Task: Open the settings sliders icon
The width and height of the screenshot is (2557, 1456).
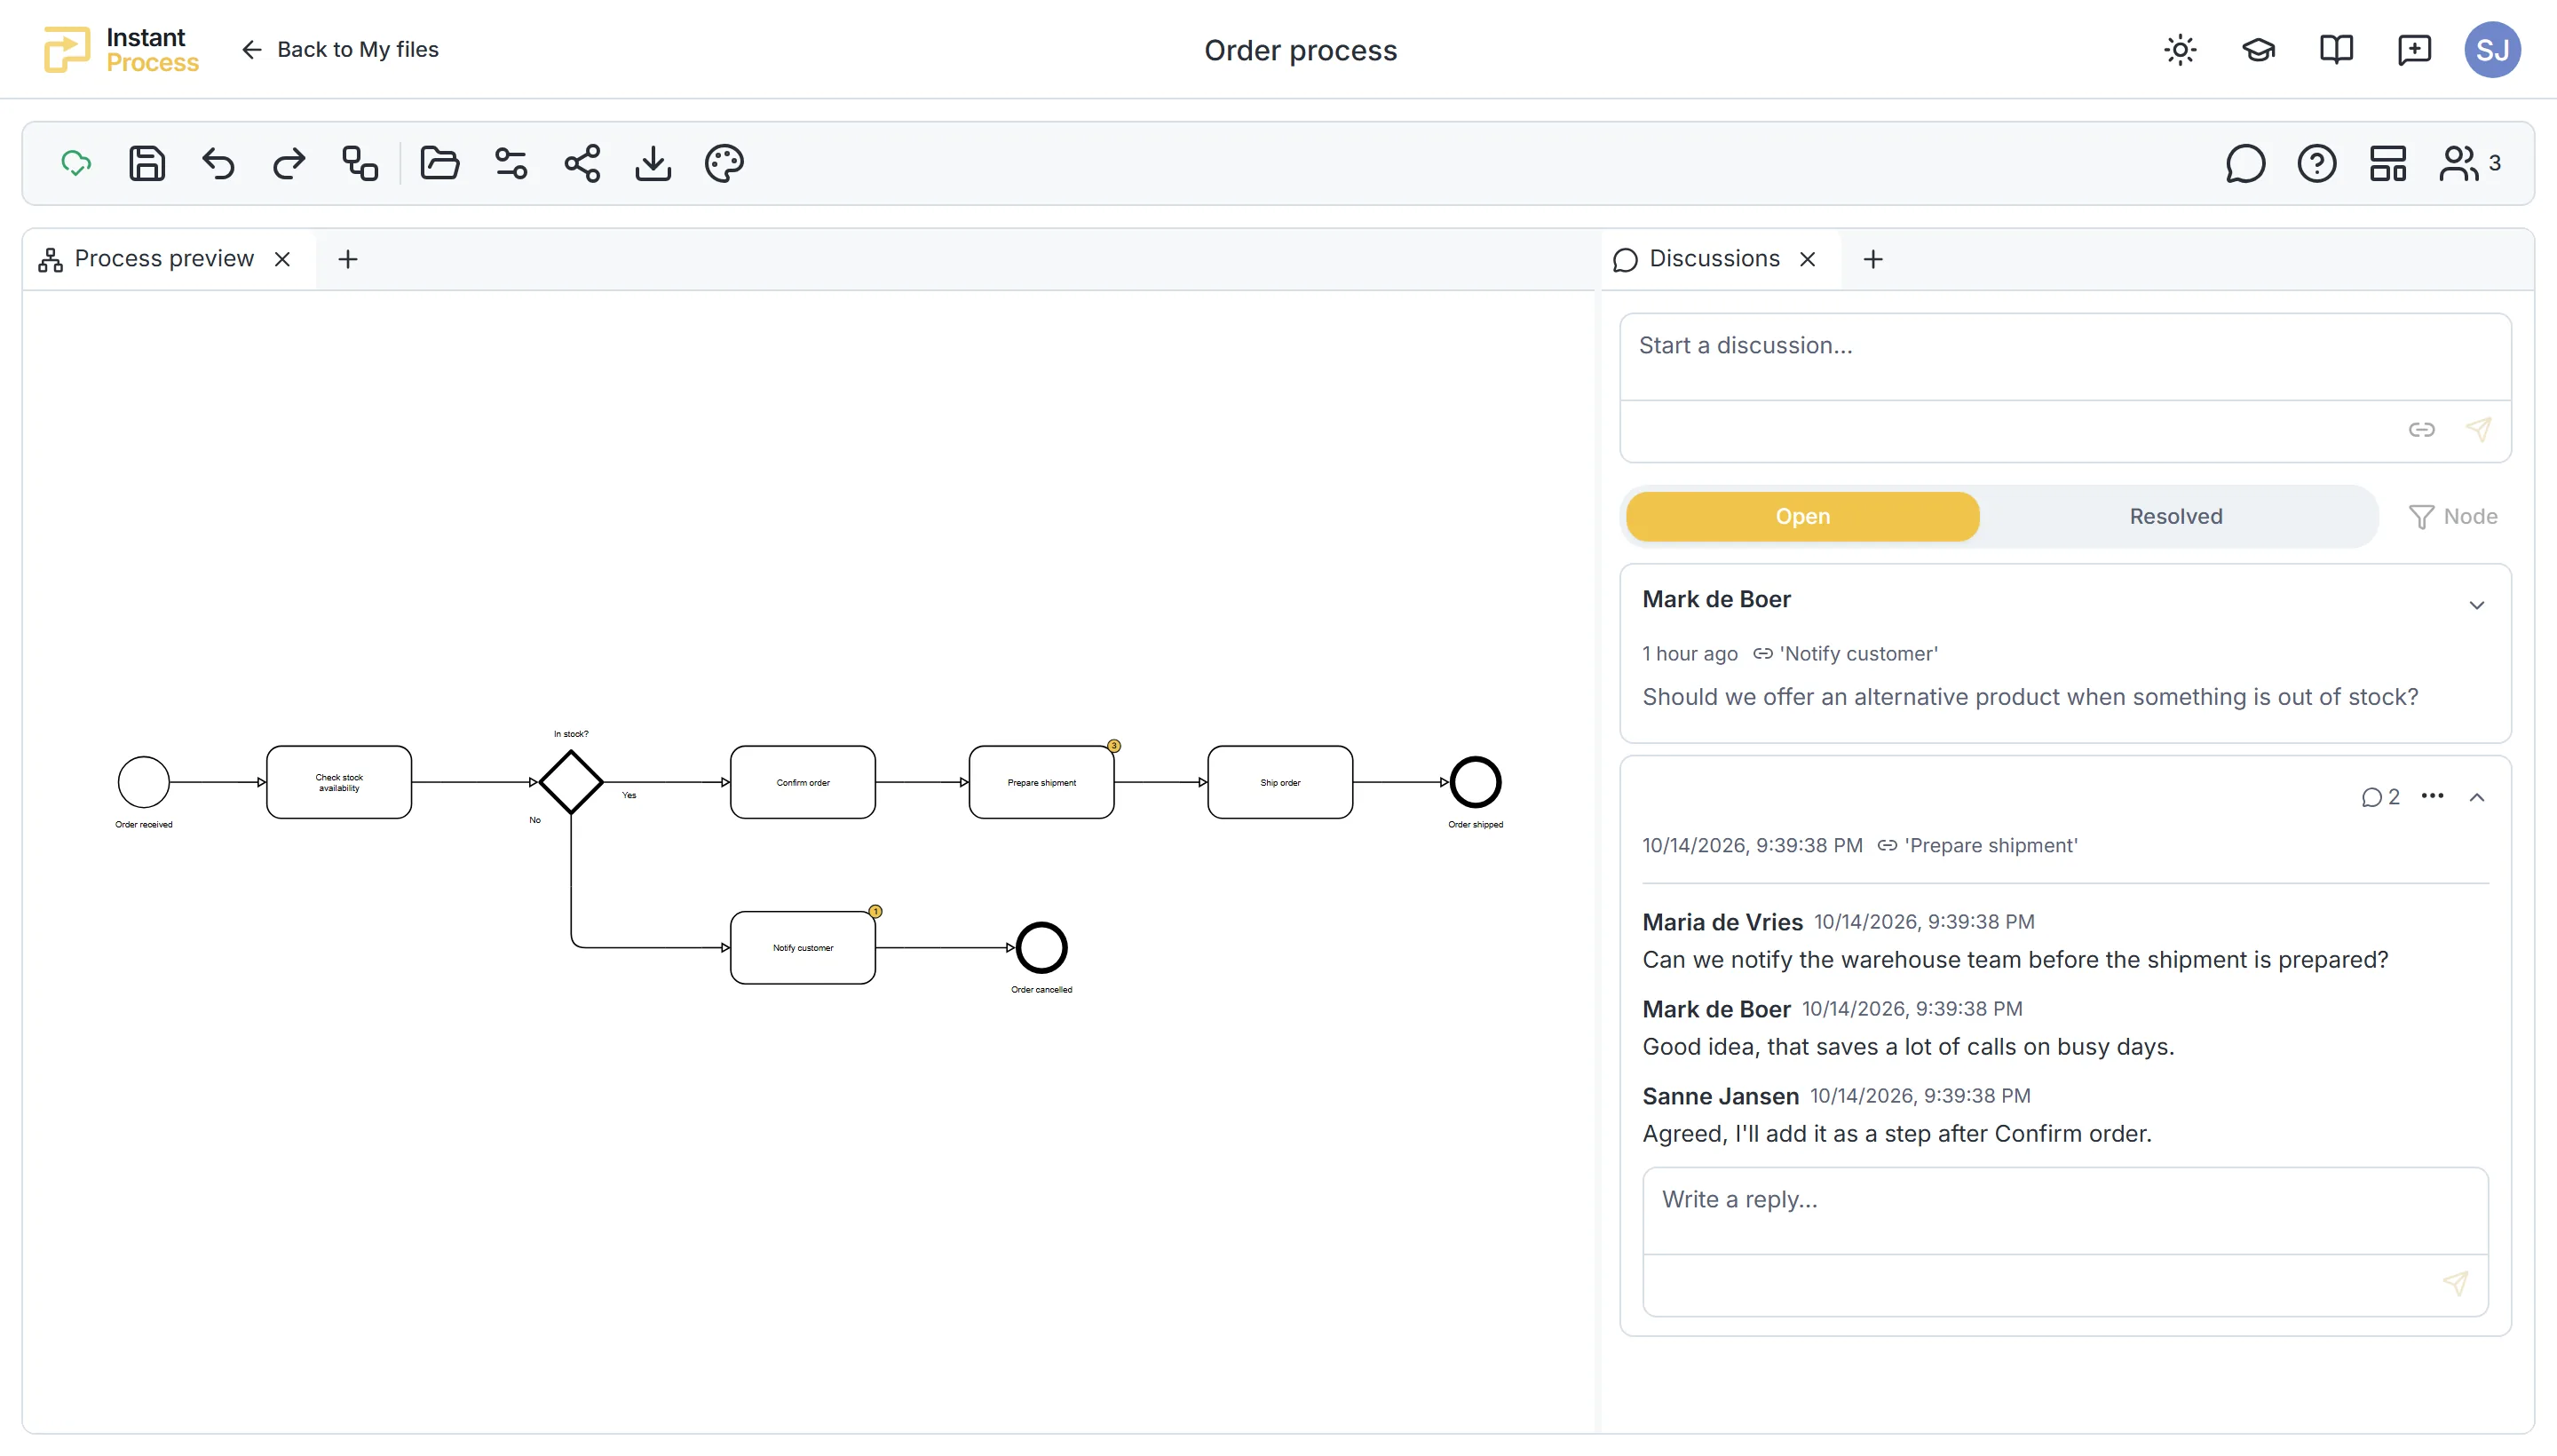Action: 511,163
